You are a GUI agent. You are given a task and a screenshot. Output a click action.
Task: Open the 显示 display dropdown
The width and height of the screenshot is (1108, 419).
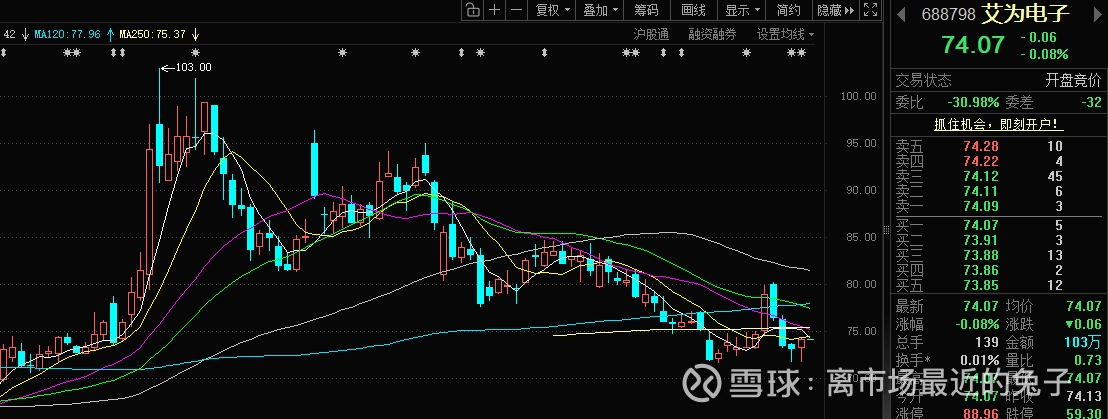[x=742, y=10]
